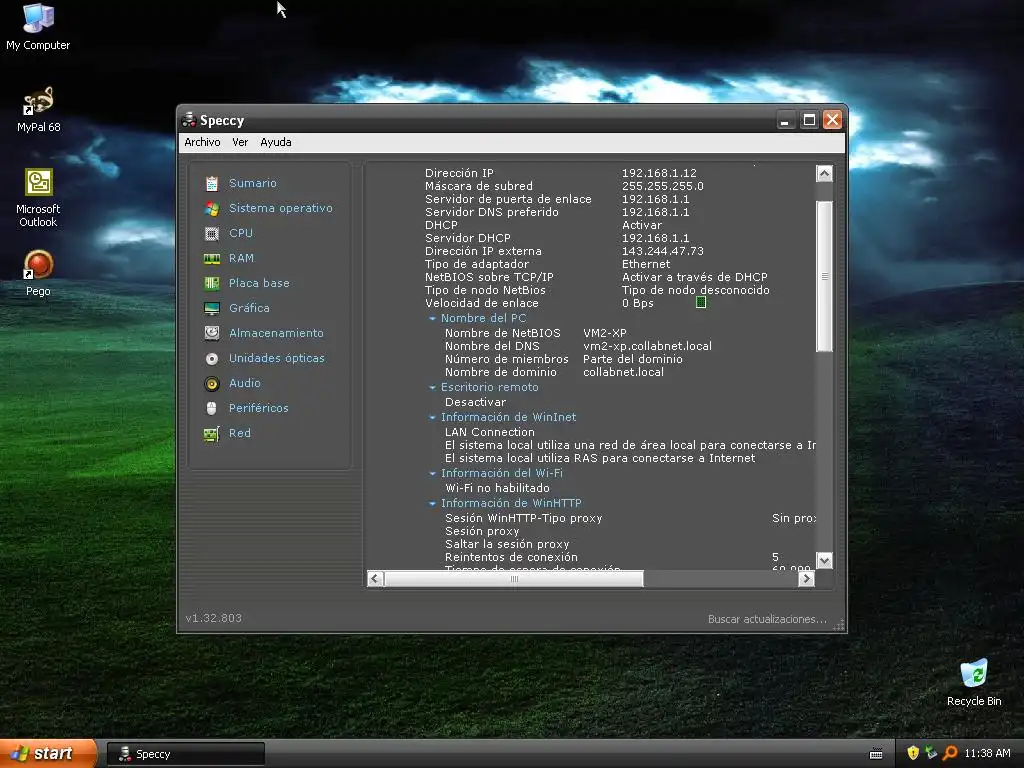Open the Recycle Bin icon
The height and width of the screenshot is (768, 1024).
[x=974, y=674]
